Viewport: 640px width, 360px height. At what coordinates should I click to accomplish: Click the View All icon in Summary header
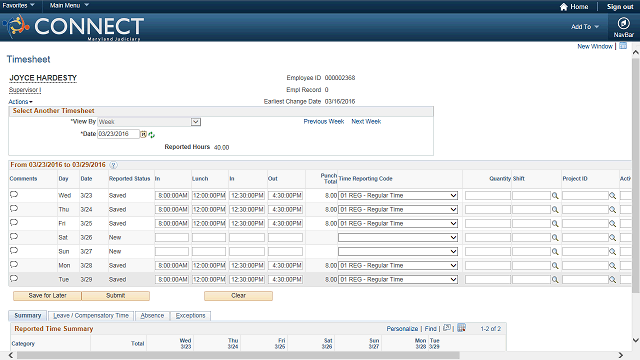click(x=447, y=328)
